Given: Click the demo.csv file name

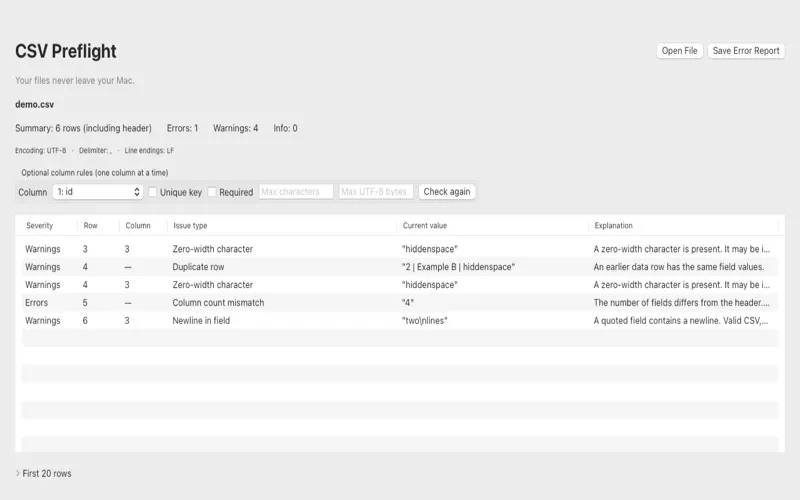Looking at the screenshot, I should click(x=34, y=104).
